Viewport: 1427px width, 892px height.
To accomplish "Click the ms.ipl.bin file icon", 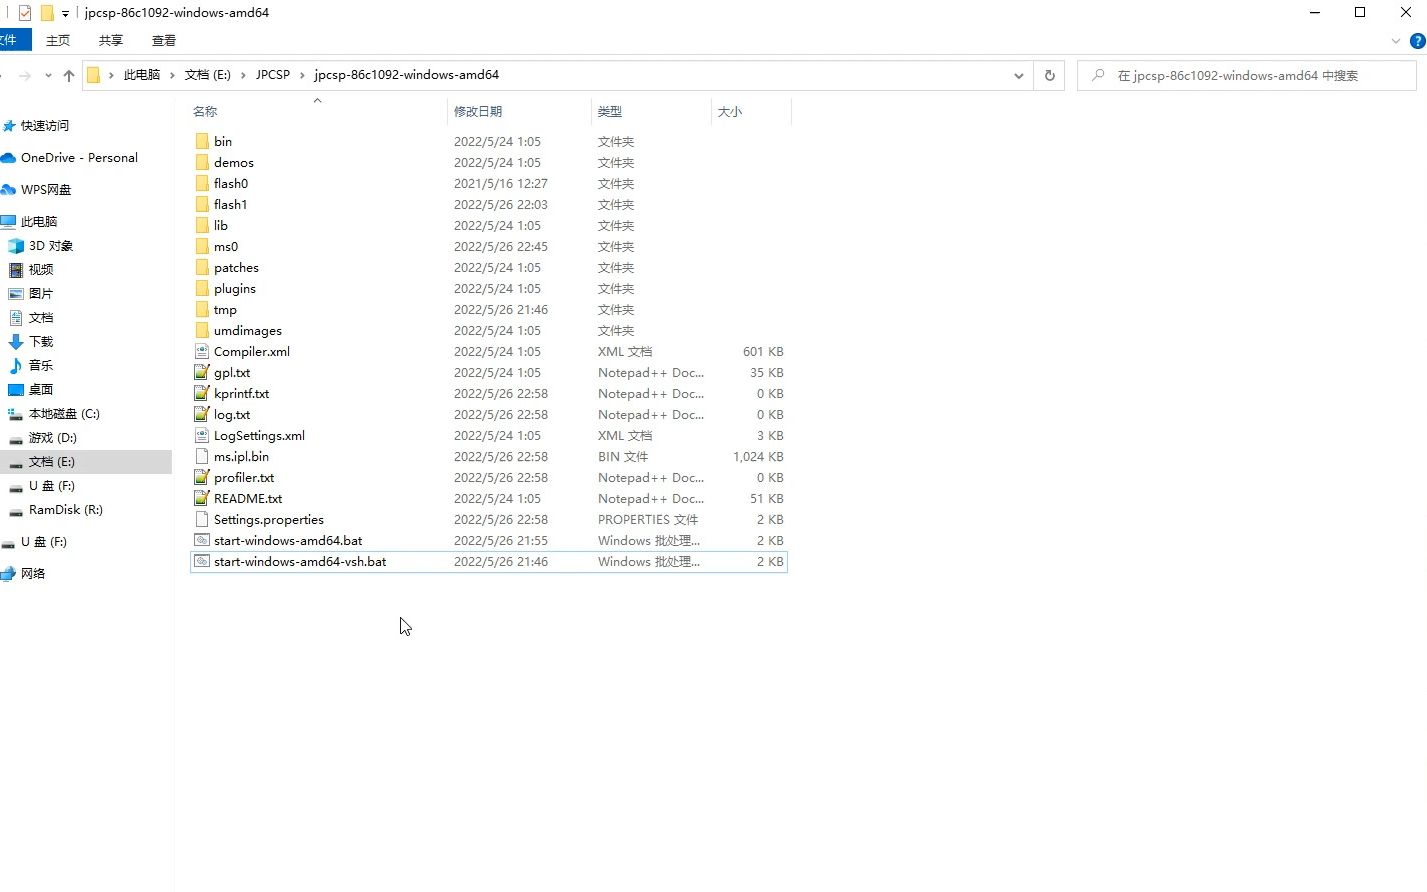I will point(202,456).
